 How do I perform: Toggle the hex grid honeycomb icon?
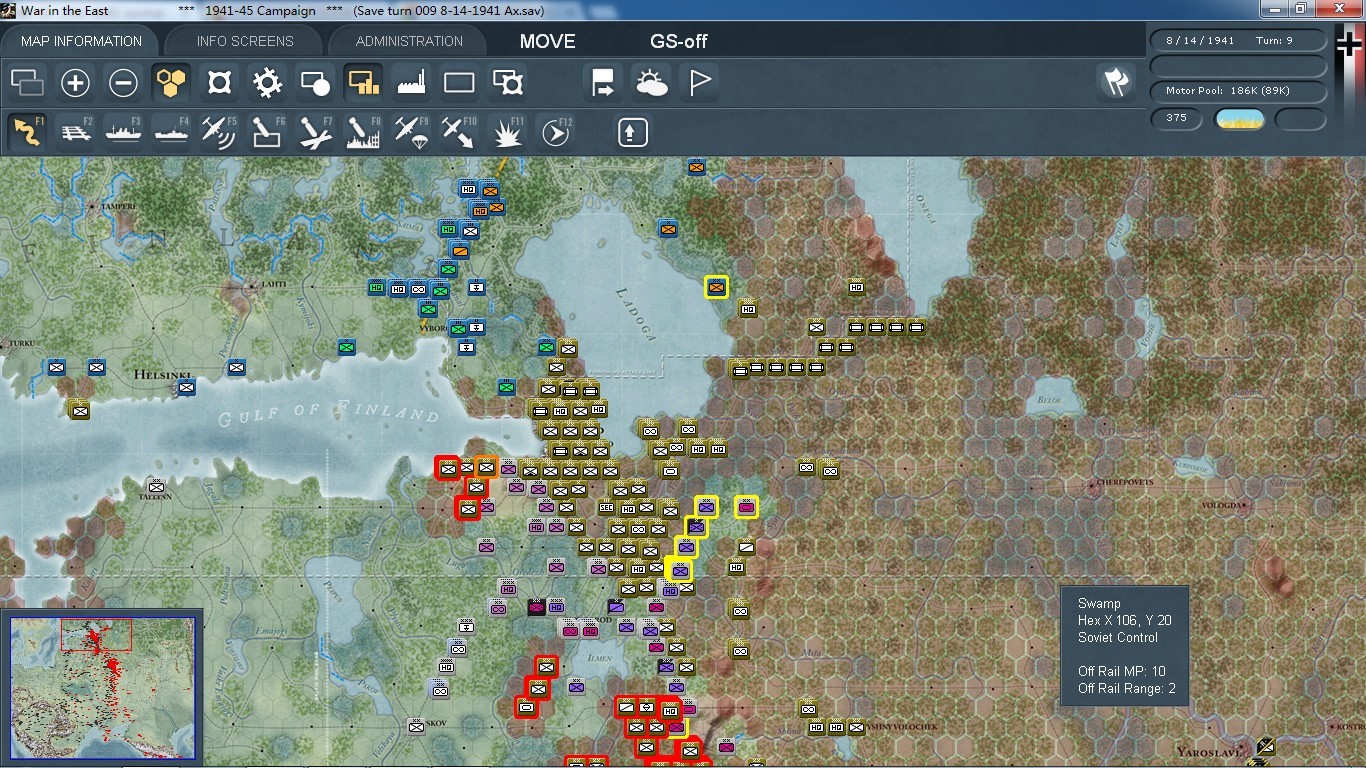pos(171,82)
